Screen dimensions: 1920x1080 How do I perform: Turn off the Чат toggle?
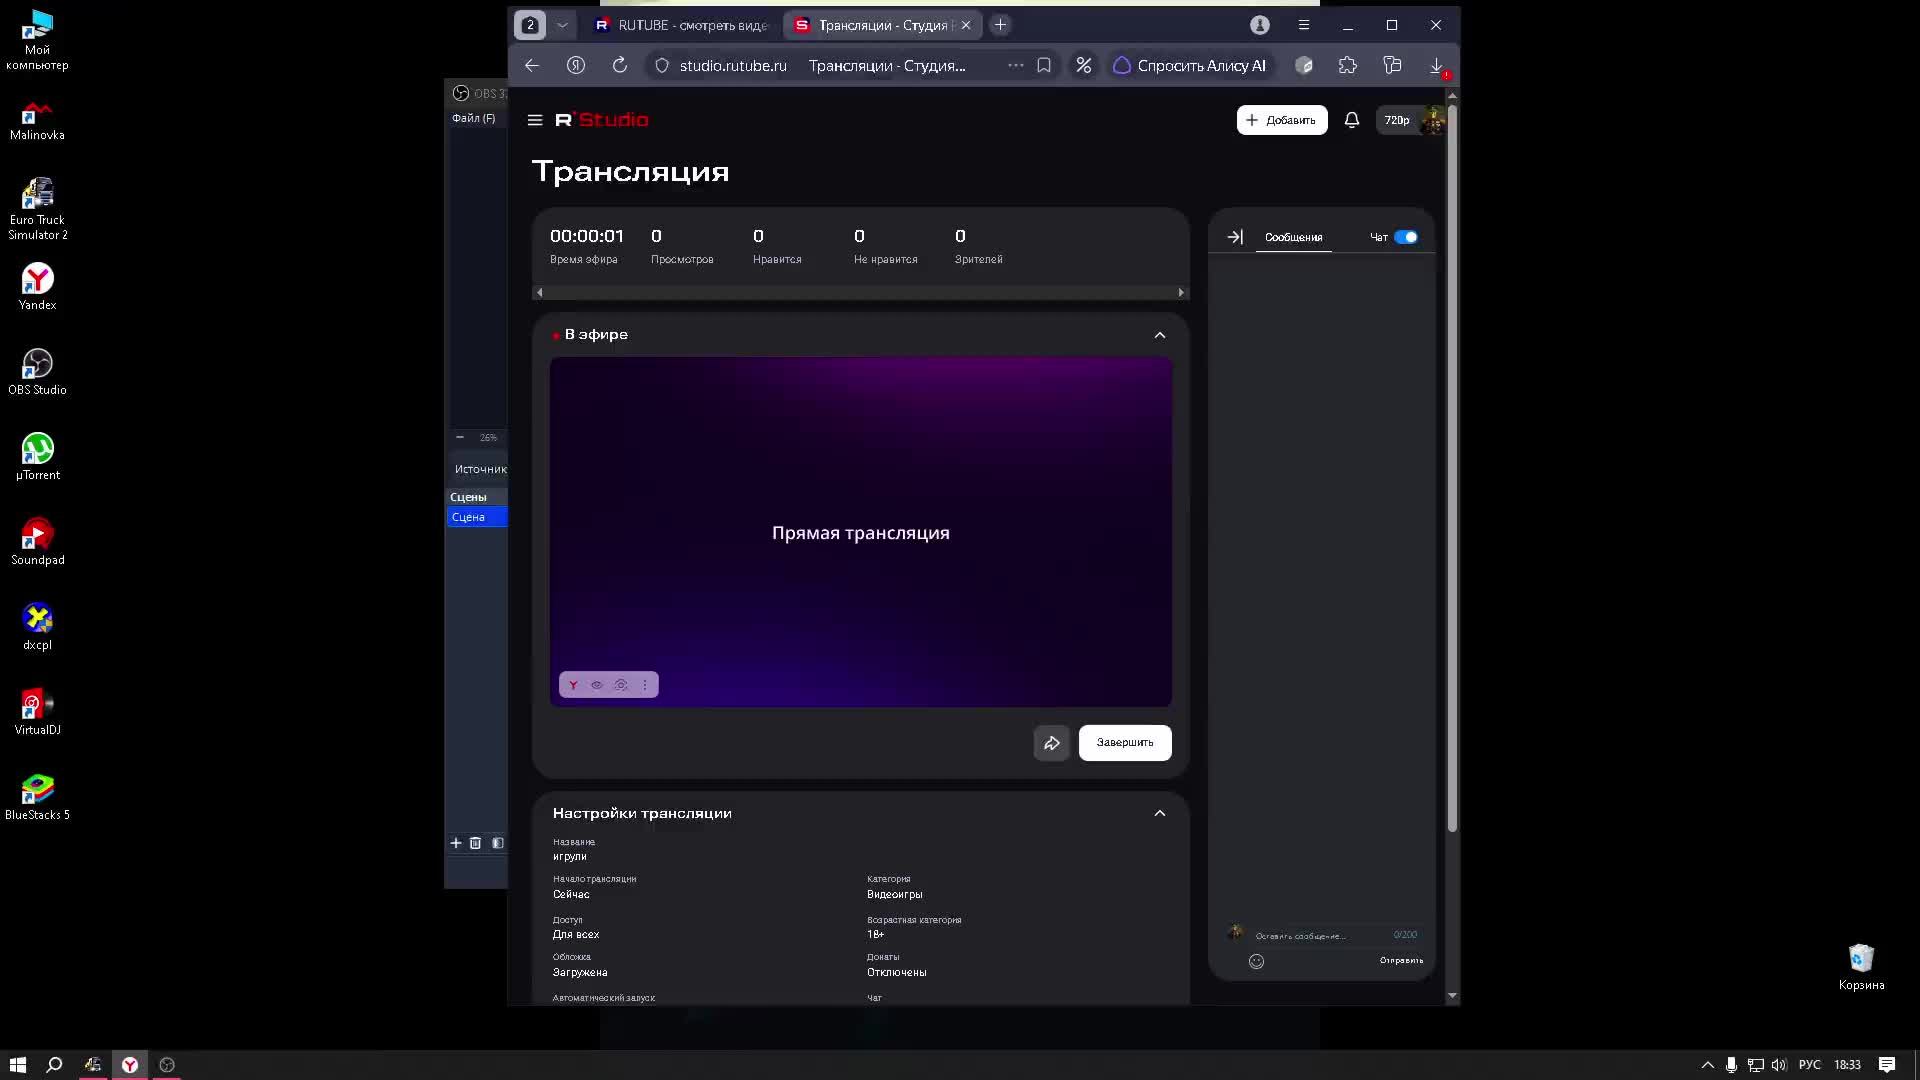[1406, 237]
